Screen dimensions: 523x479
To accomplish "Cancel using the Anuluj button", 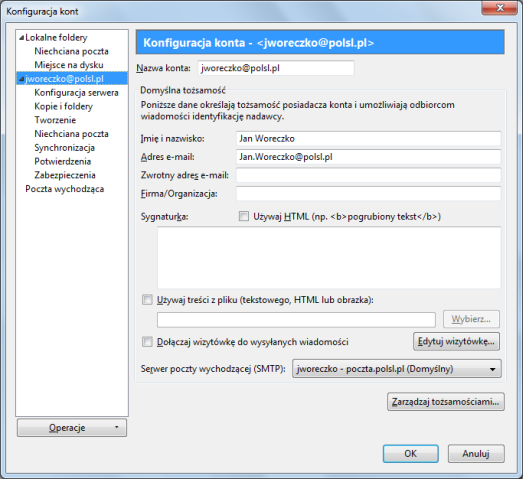I will (476, 454).
